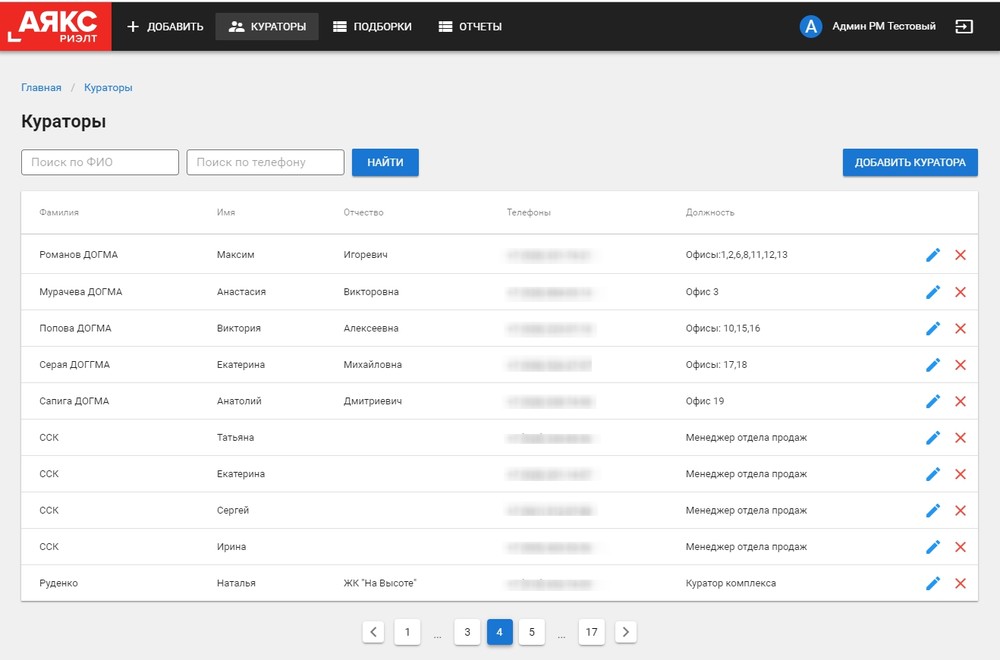Click the logout icon in header

coord(964,27)
